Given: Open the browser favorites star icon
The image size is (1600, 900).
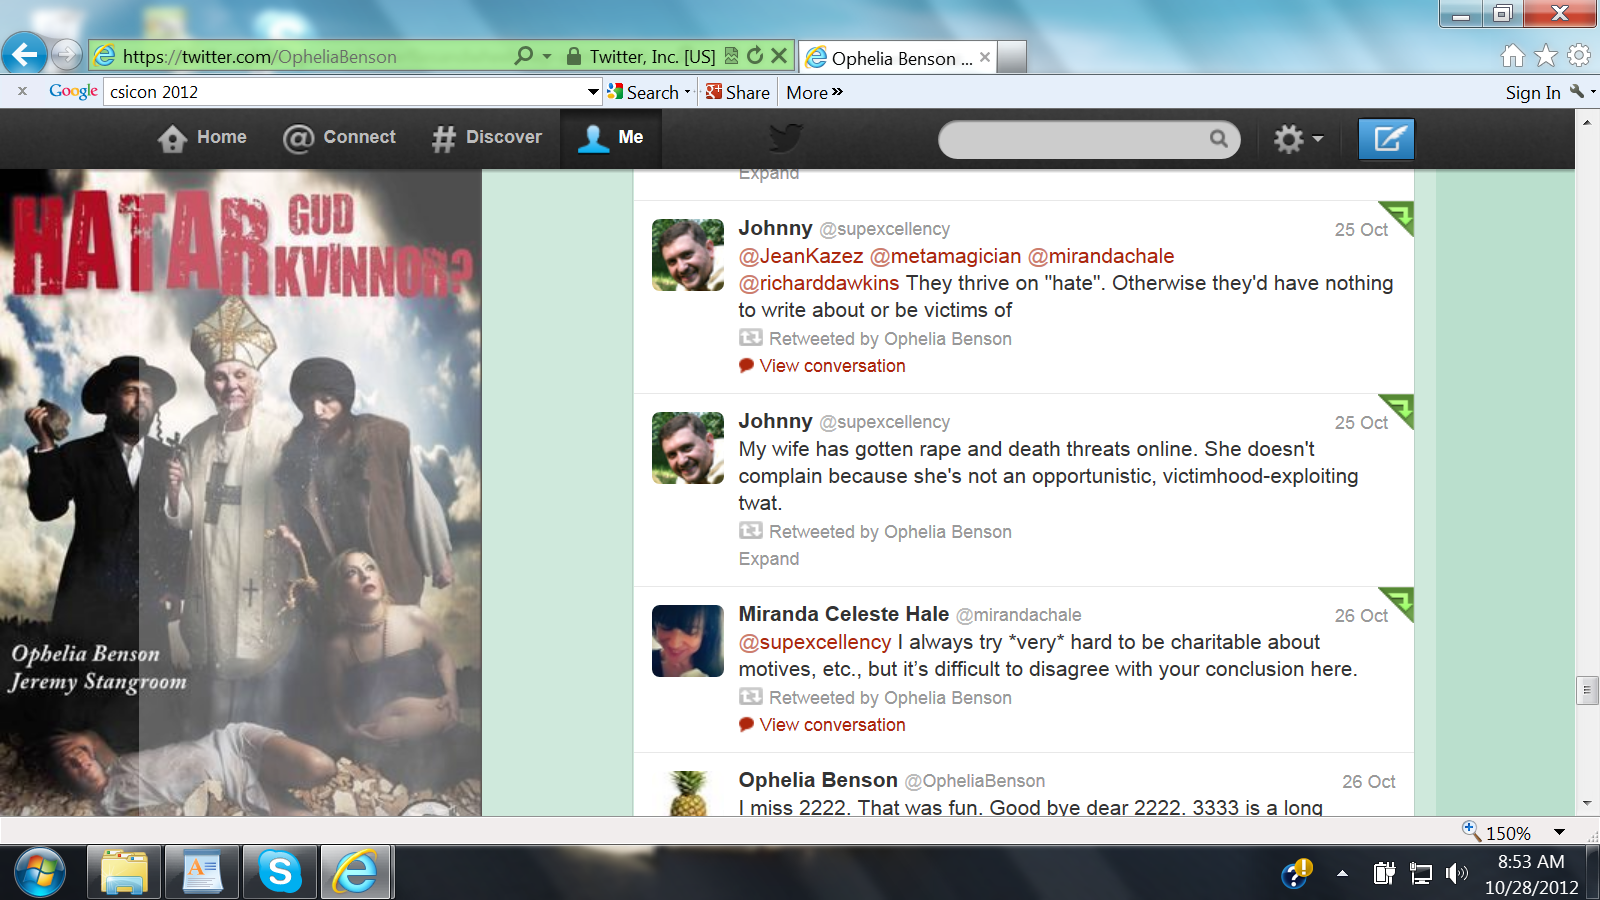Looking at the screenshot, I should [x=1546, y=56].
